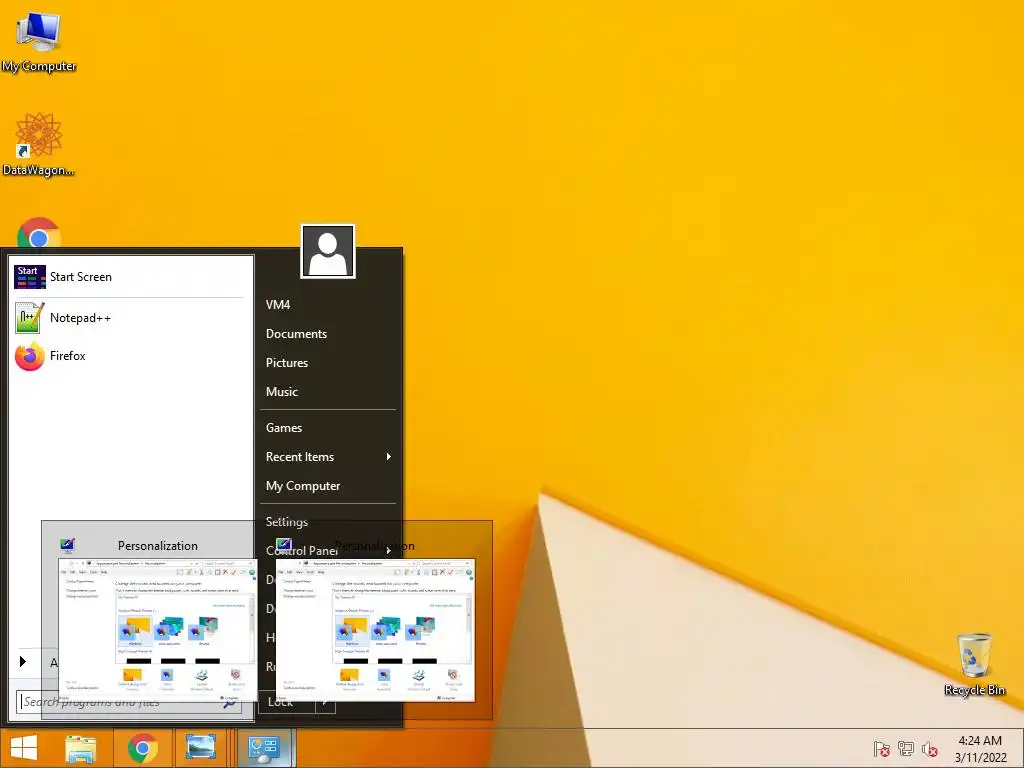Launch Notepad++ from the start menu
Image resolution: width=1024 pixels, height=768 pixels.
click(x=131, y=318)
